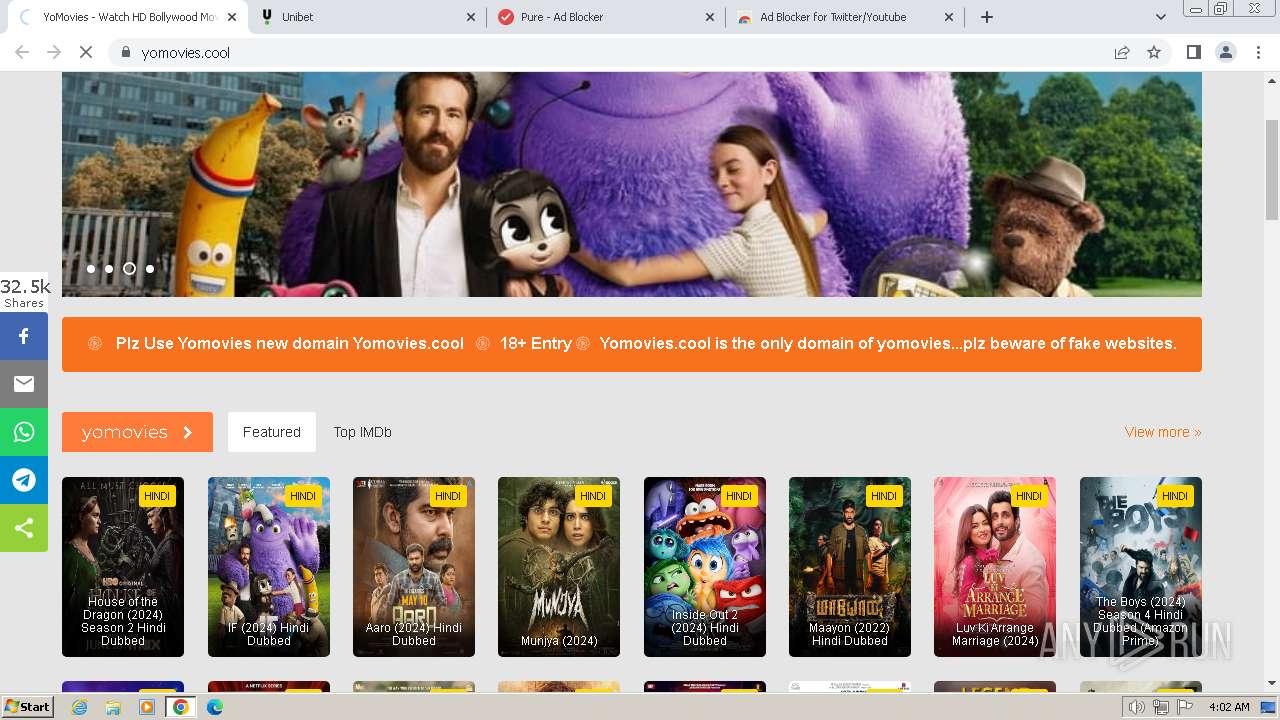Share via the email envelope icon
1280x720 pixels.
click(24, 384)
